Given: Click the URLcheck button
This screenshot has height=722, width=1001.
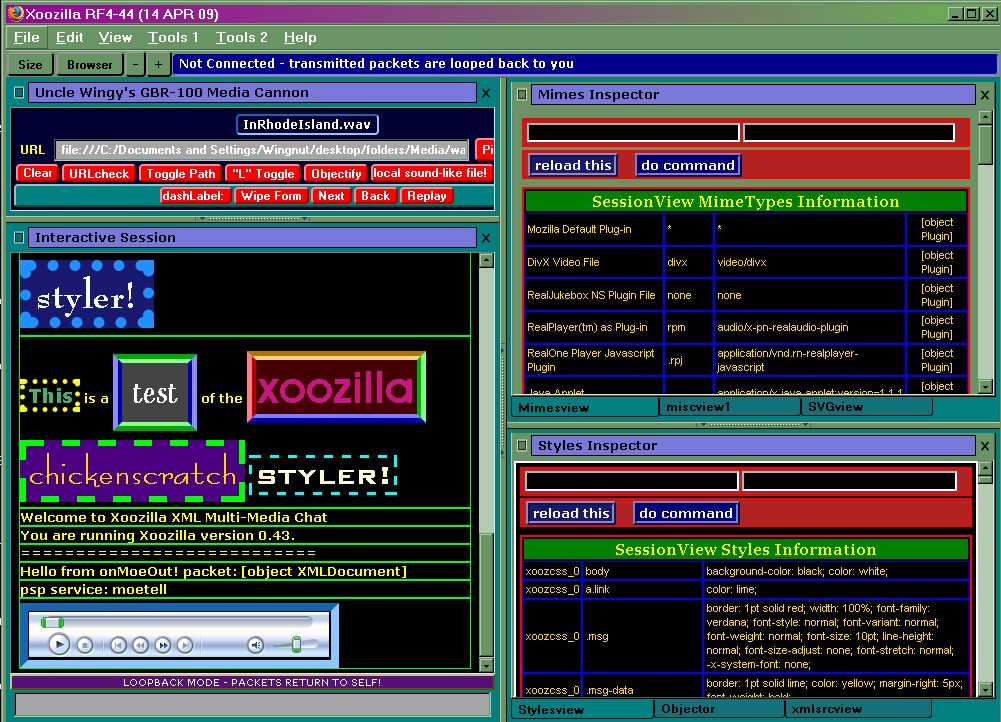Looking at the screenshot, I should (x=99, y=173).
